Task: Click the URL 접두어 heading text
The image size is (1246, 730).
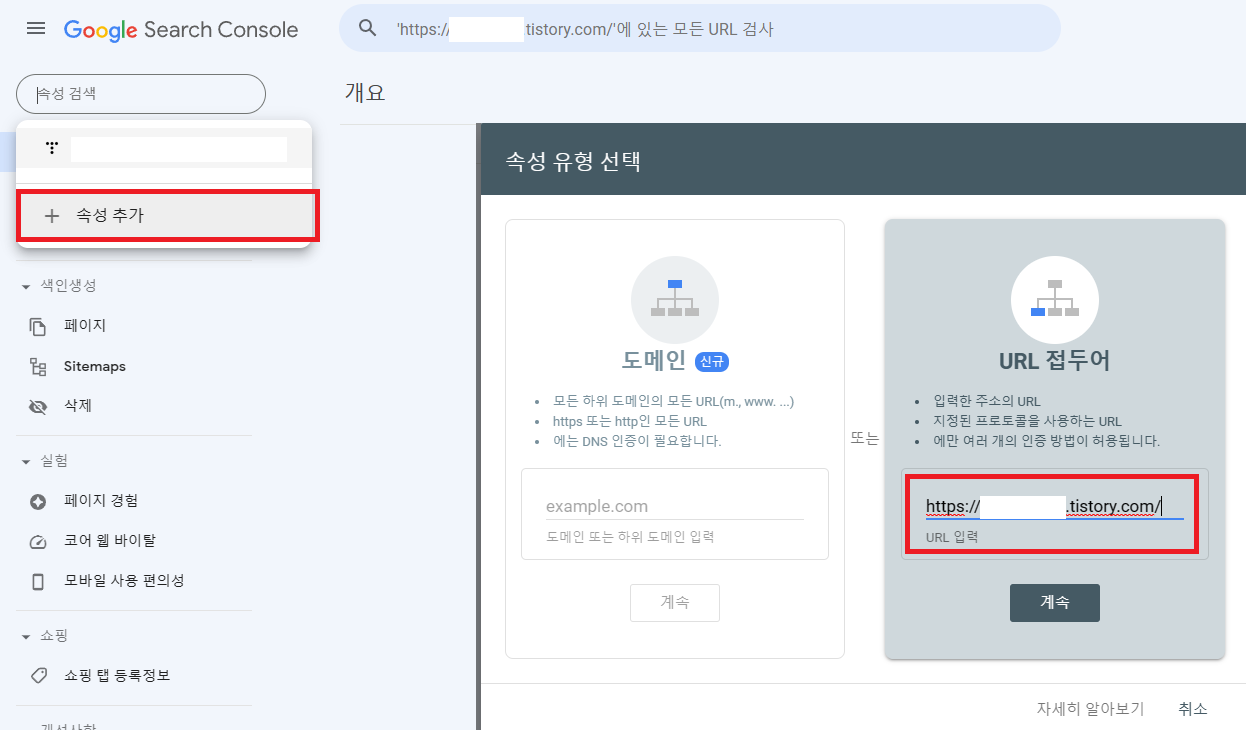Action: point(1055,361)
